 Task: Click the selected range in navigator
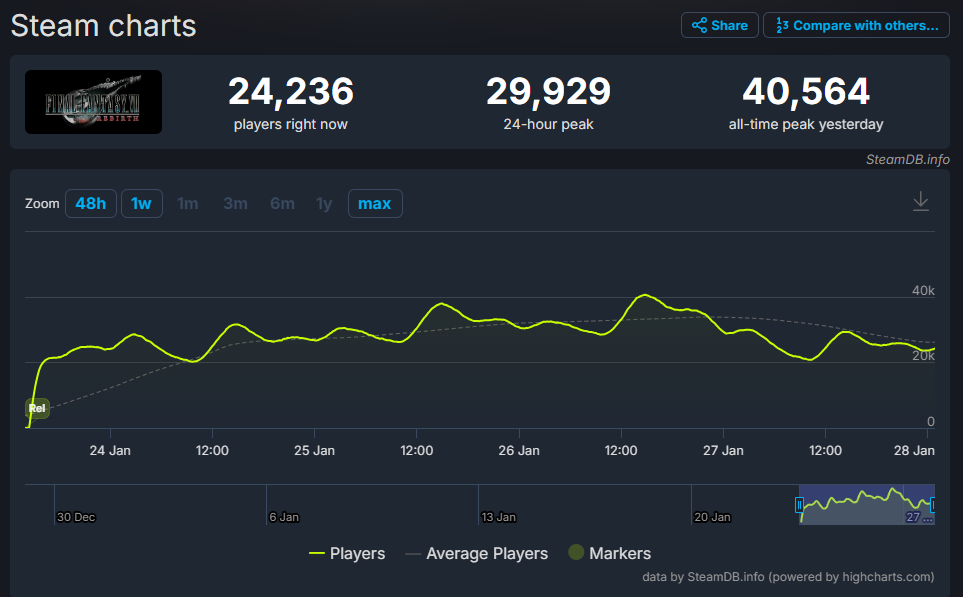(x=867, y=505)
